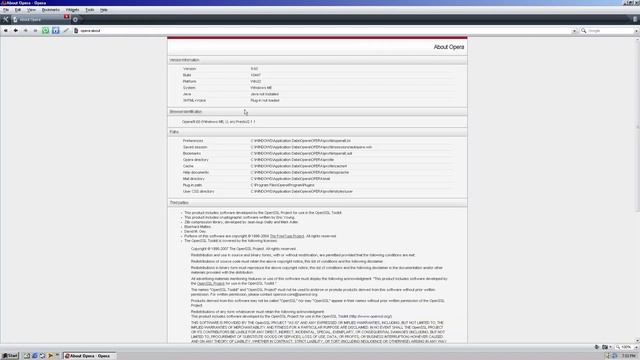The width and height of the screenshot is (640, 360).
Task: Click the scrollbar down arrow
Action: [x=638, y=341]
